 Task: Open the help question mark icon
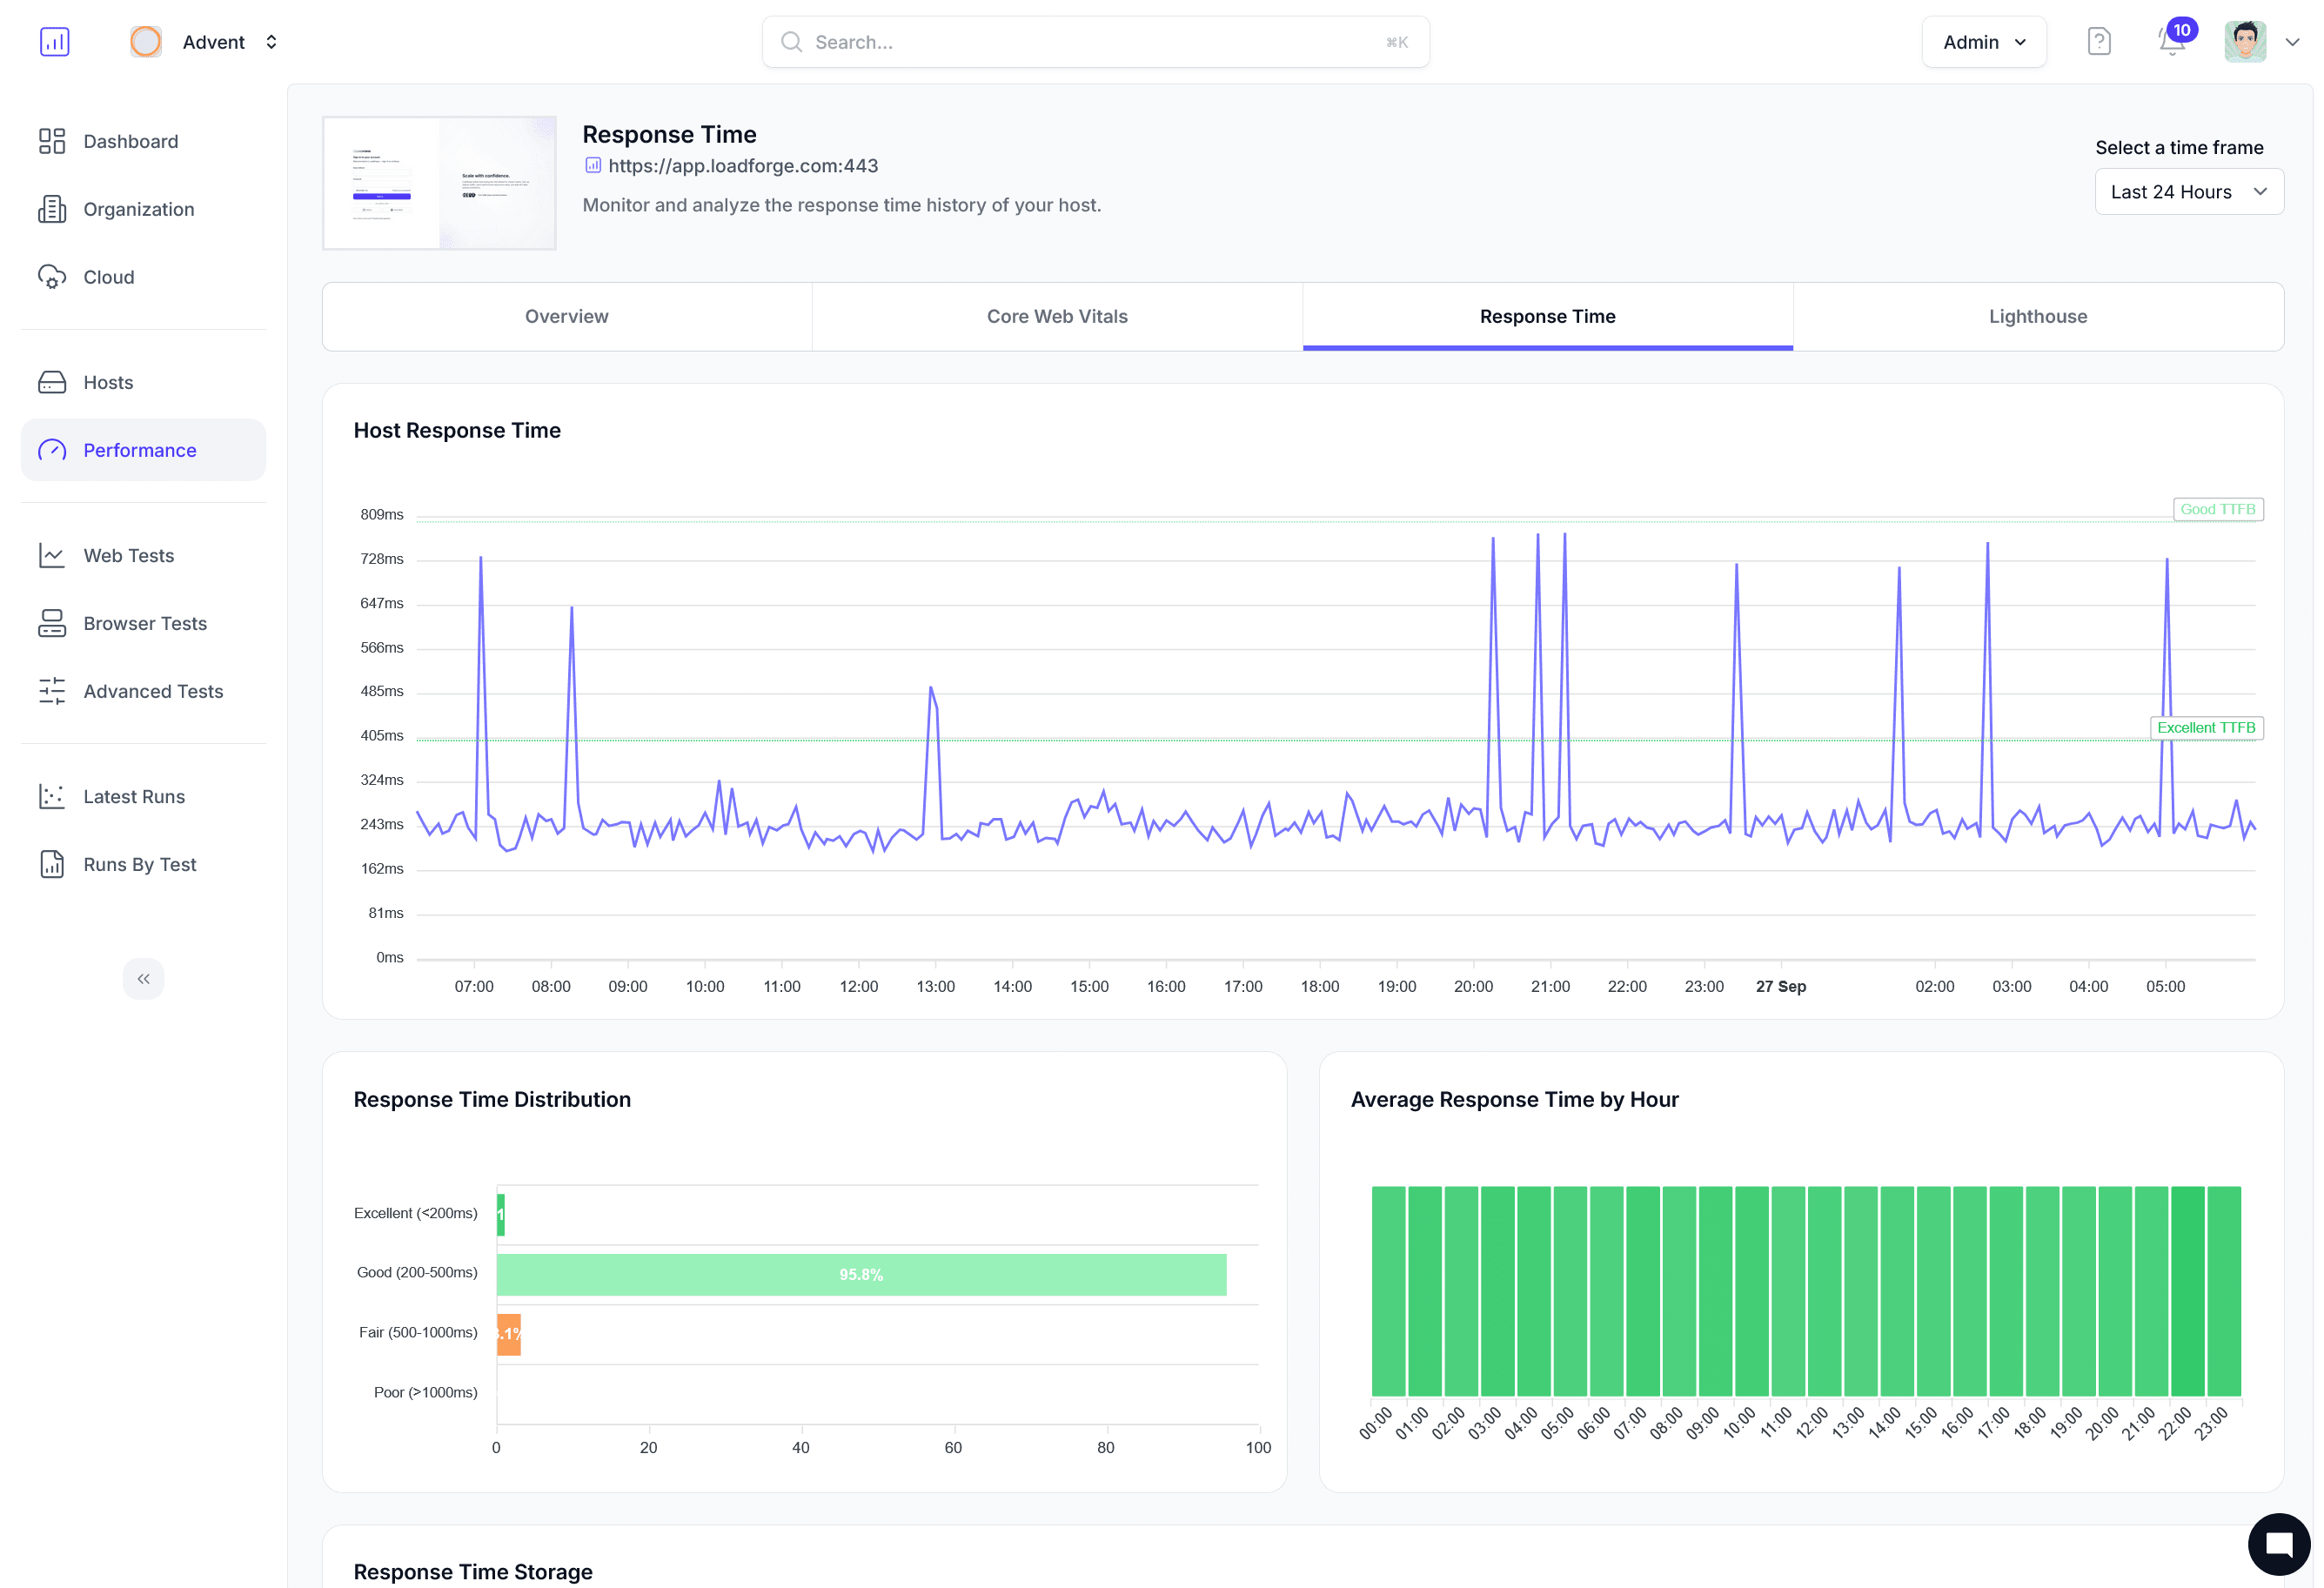(x=2099, y=41)
